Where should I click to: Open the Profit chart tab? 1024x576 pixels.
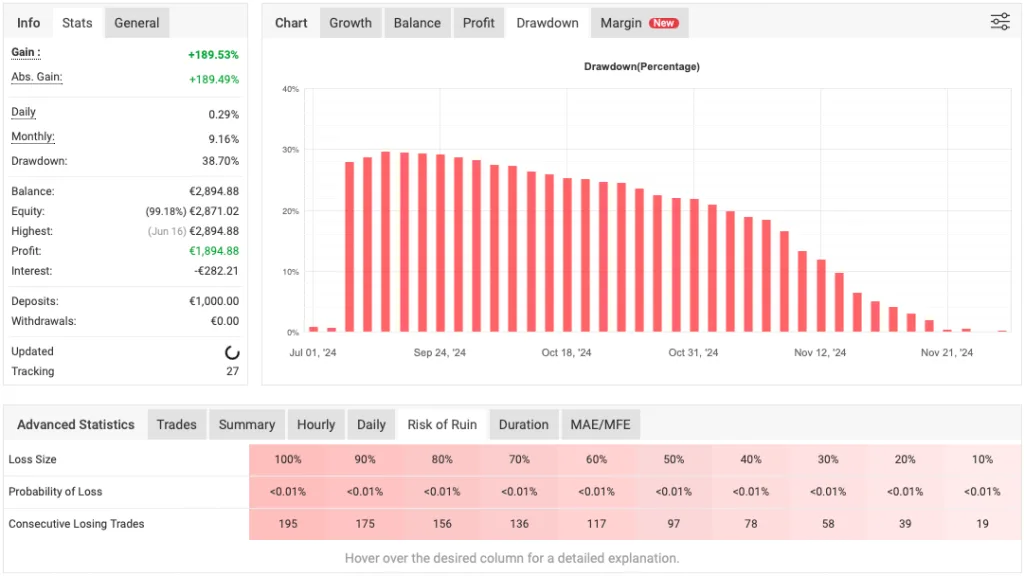(478, 22)
